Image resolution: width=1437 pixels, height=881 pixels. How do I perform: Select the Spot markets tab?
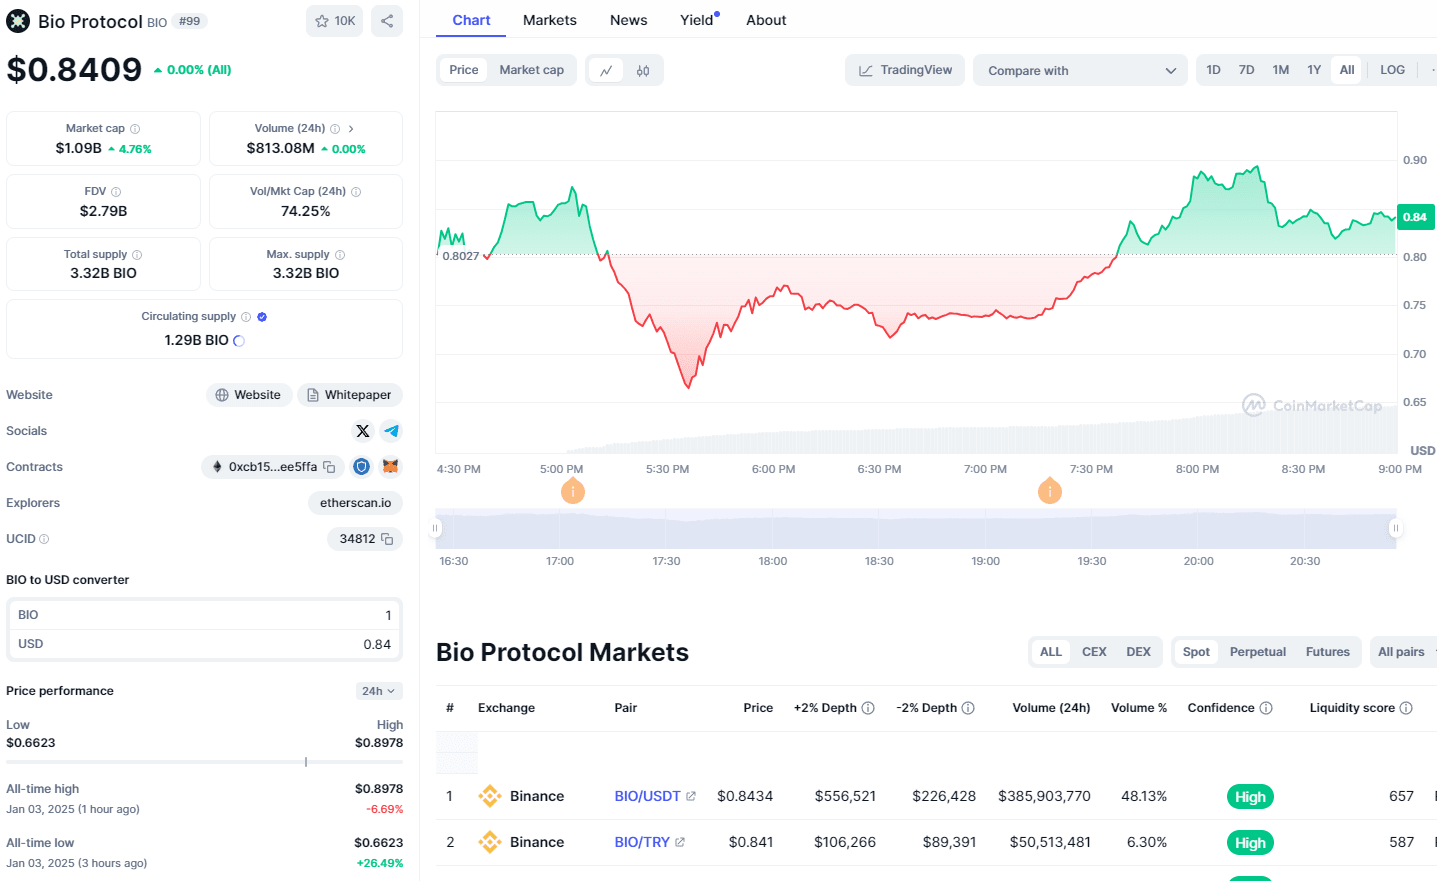(1196, 652)
